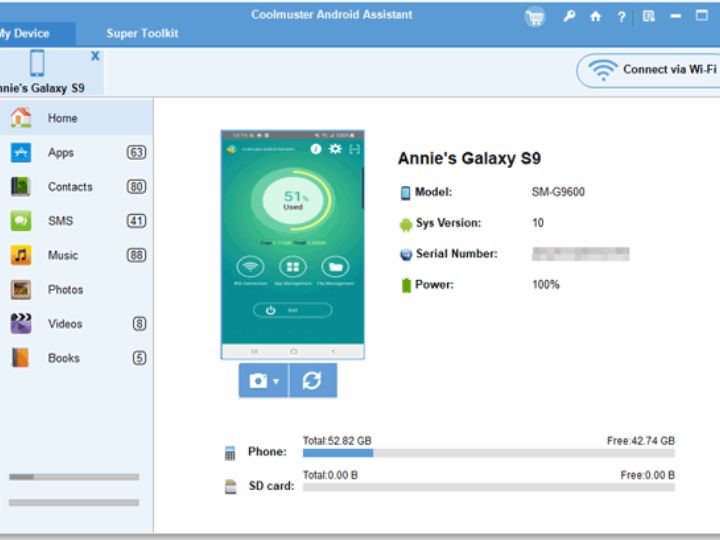The width and height of the screenshot is (720, 540).
Task: Open the help question mark icon
Action: (621, 17)
